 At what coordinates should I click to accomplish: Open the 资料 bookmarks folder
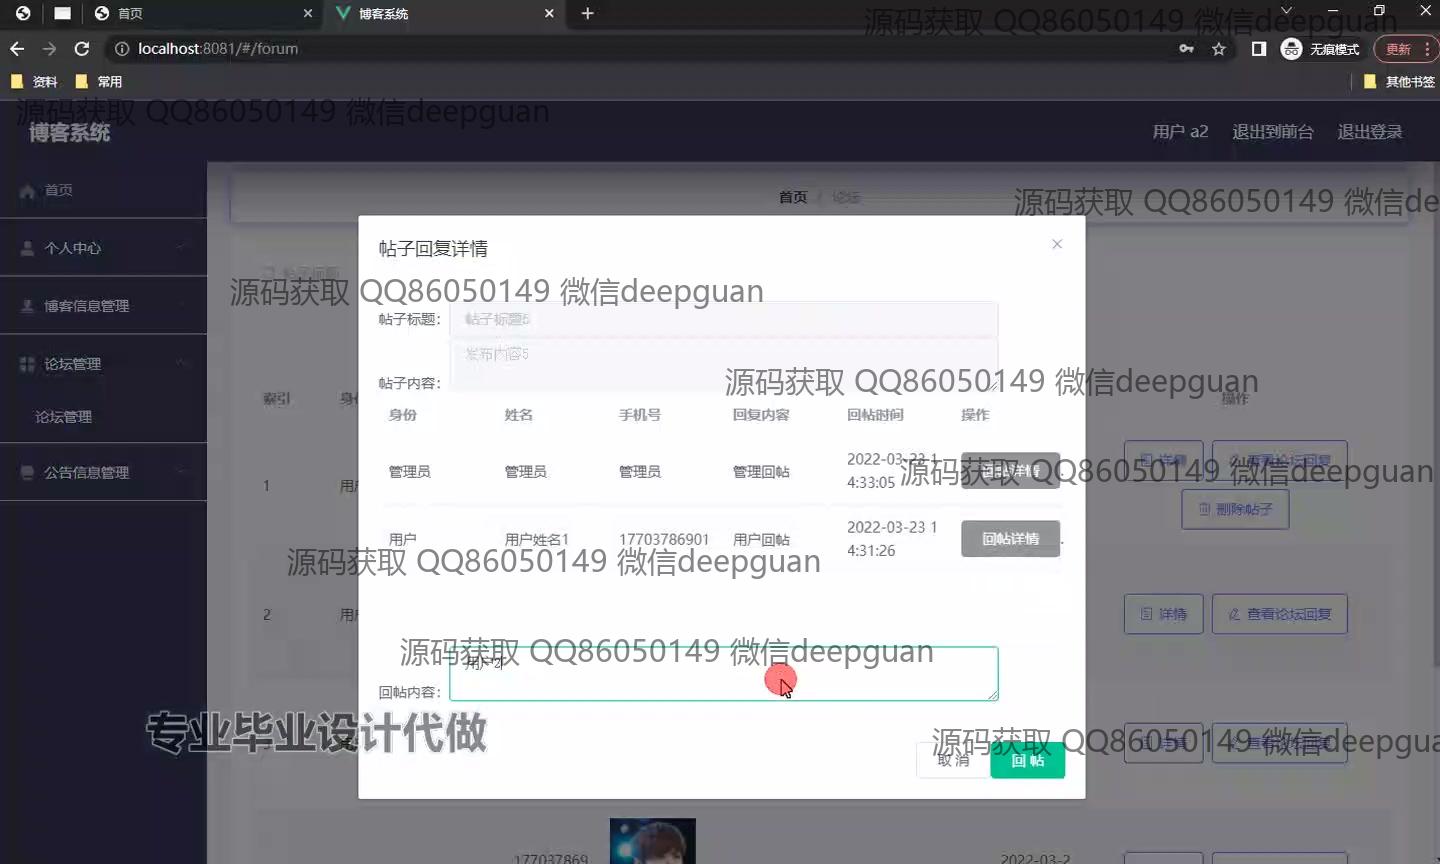pos(35,82)
